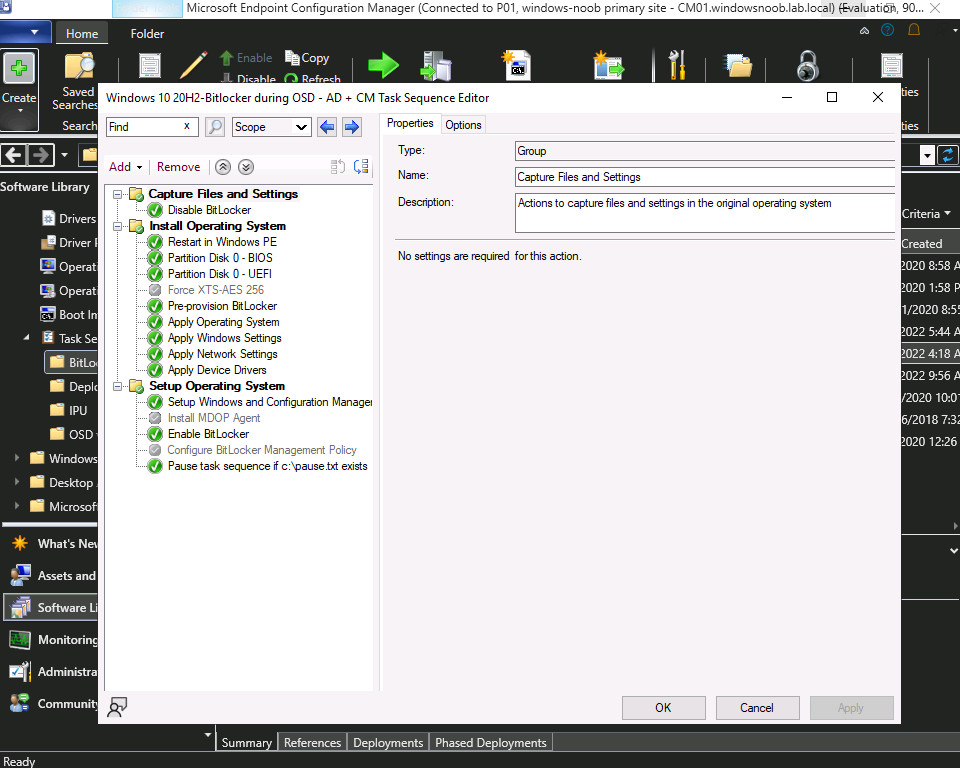Clear the Find box with x
The width and height of the screenshot is (960, 768).
[187, 126]
